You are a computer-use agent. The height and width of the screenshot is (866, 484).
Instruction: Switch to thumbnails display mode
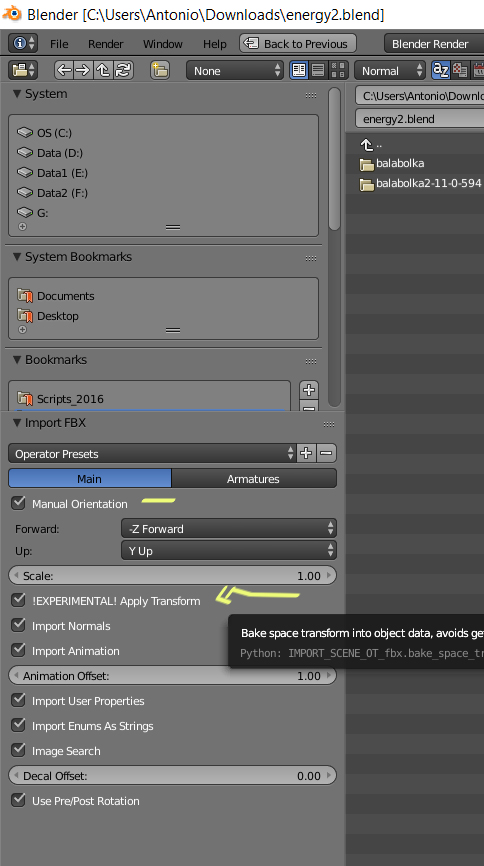(338, 70)
